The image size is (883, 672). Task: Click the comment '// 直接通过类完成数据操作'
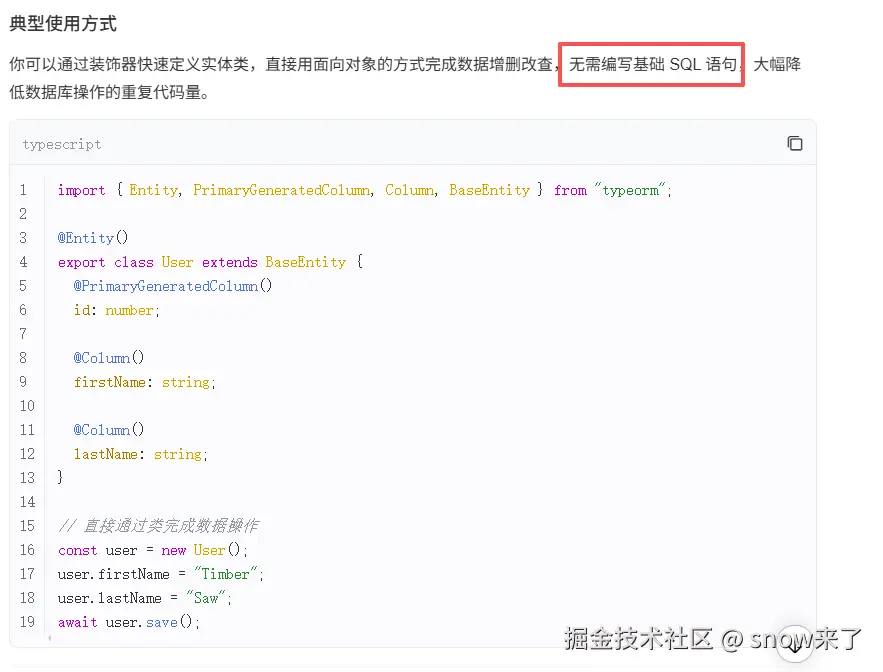158,526
